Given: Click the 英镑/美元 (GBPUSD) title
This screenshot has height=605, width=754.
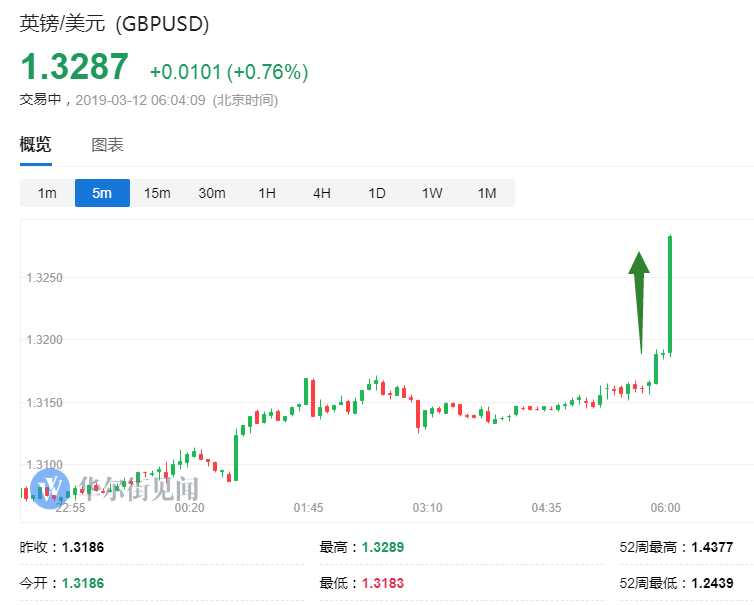Looking at the screenshot, I should click(115, 24).
